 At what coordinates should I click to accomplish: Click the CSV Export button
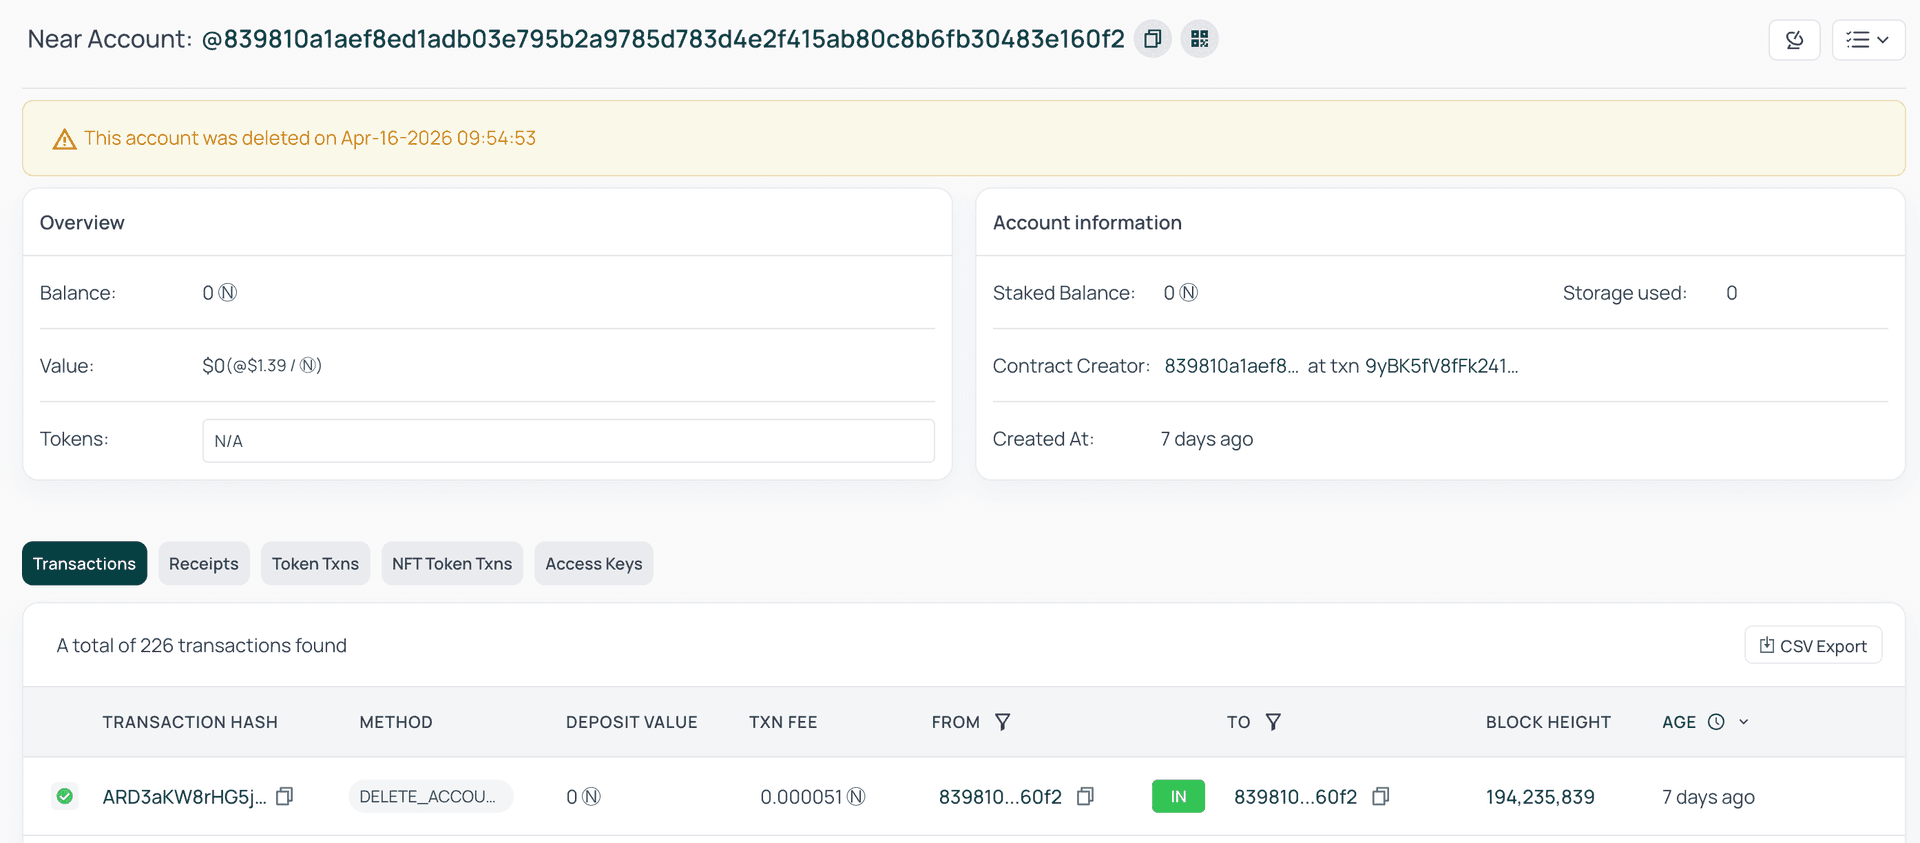1813,646
